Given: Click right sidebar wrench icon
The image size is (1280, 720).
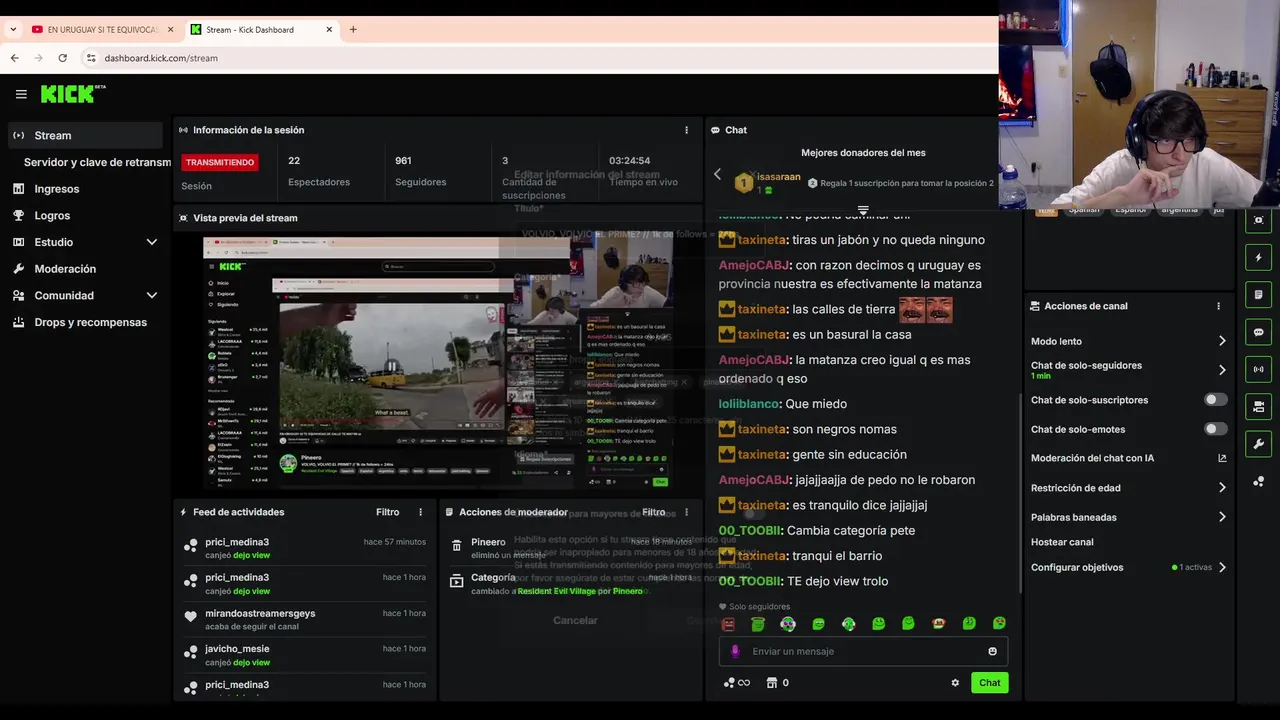Looking at the screenshot, I should tap(1258, 444).
